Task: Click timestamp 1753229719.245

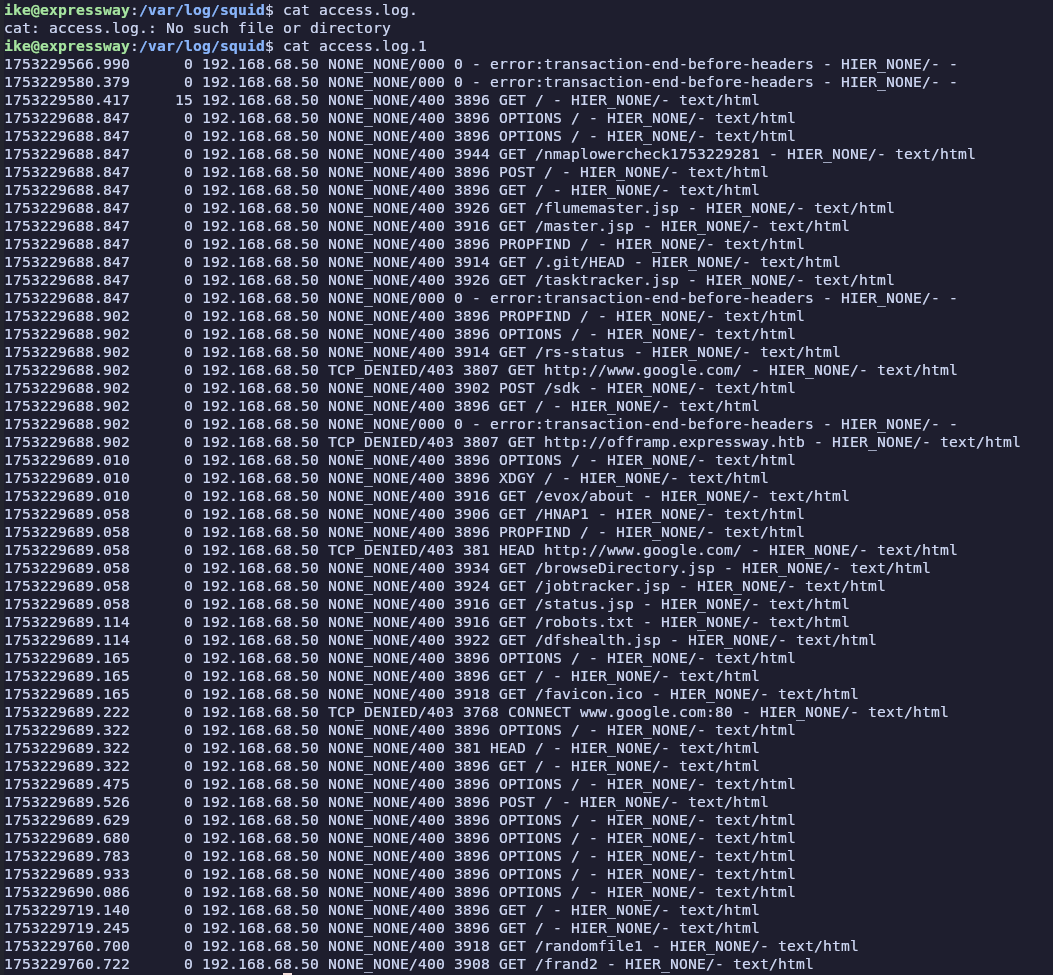Action: click(67, 929)
